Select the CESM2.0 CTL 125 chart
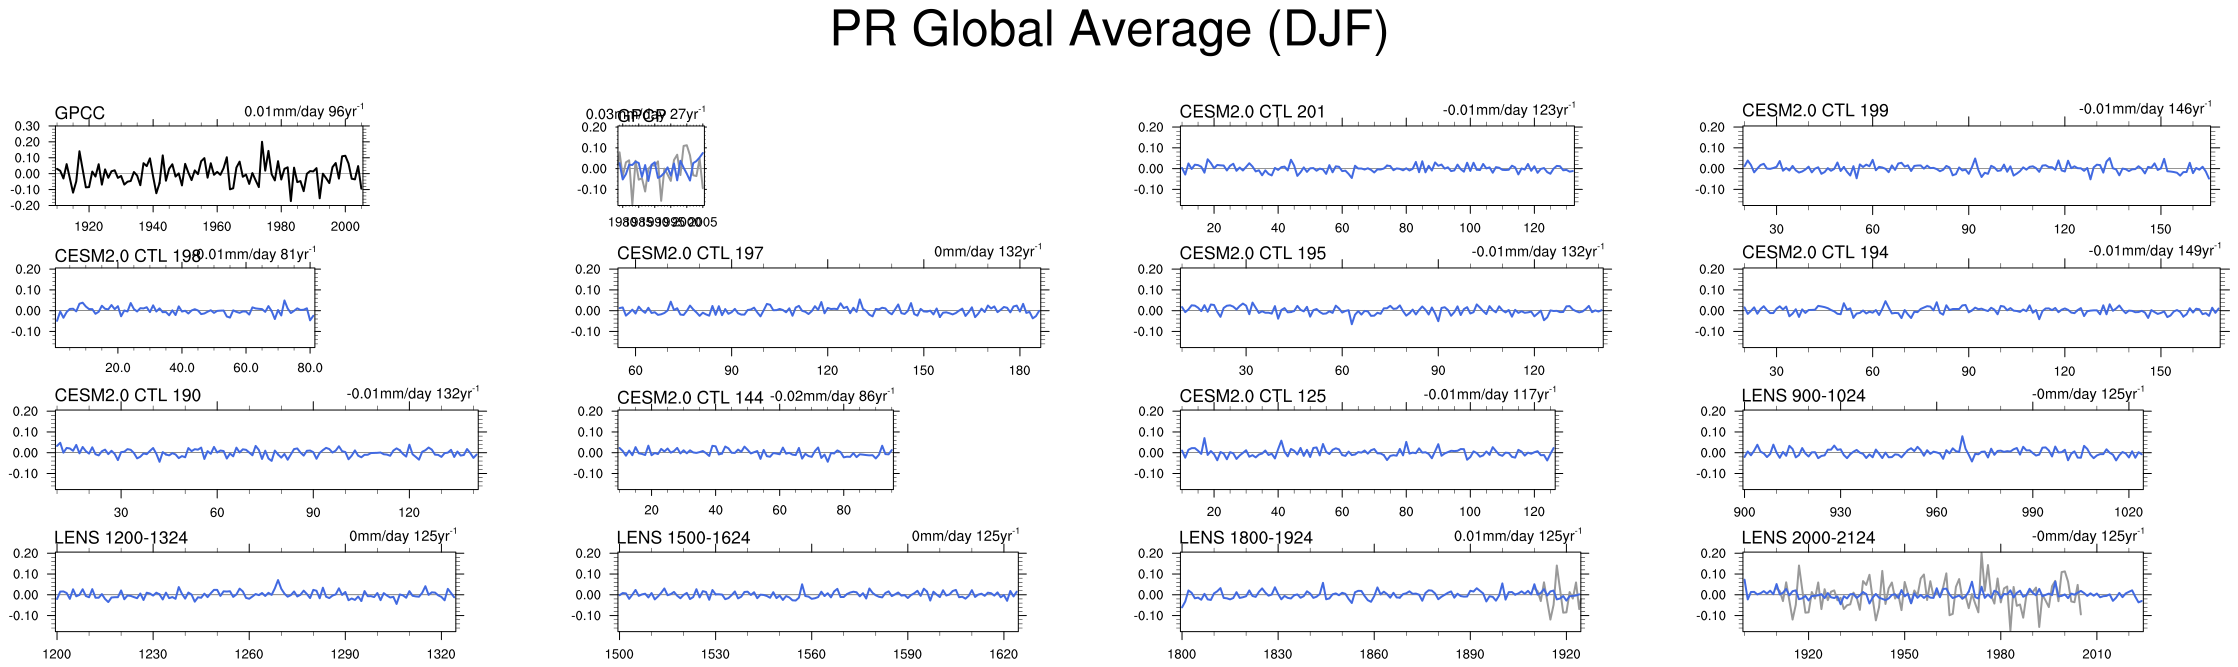Image resolution: width=2238 pixels, height=667 pixels. 1367,450
